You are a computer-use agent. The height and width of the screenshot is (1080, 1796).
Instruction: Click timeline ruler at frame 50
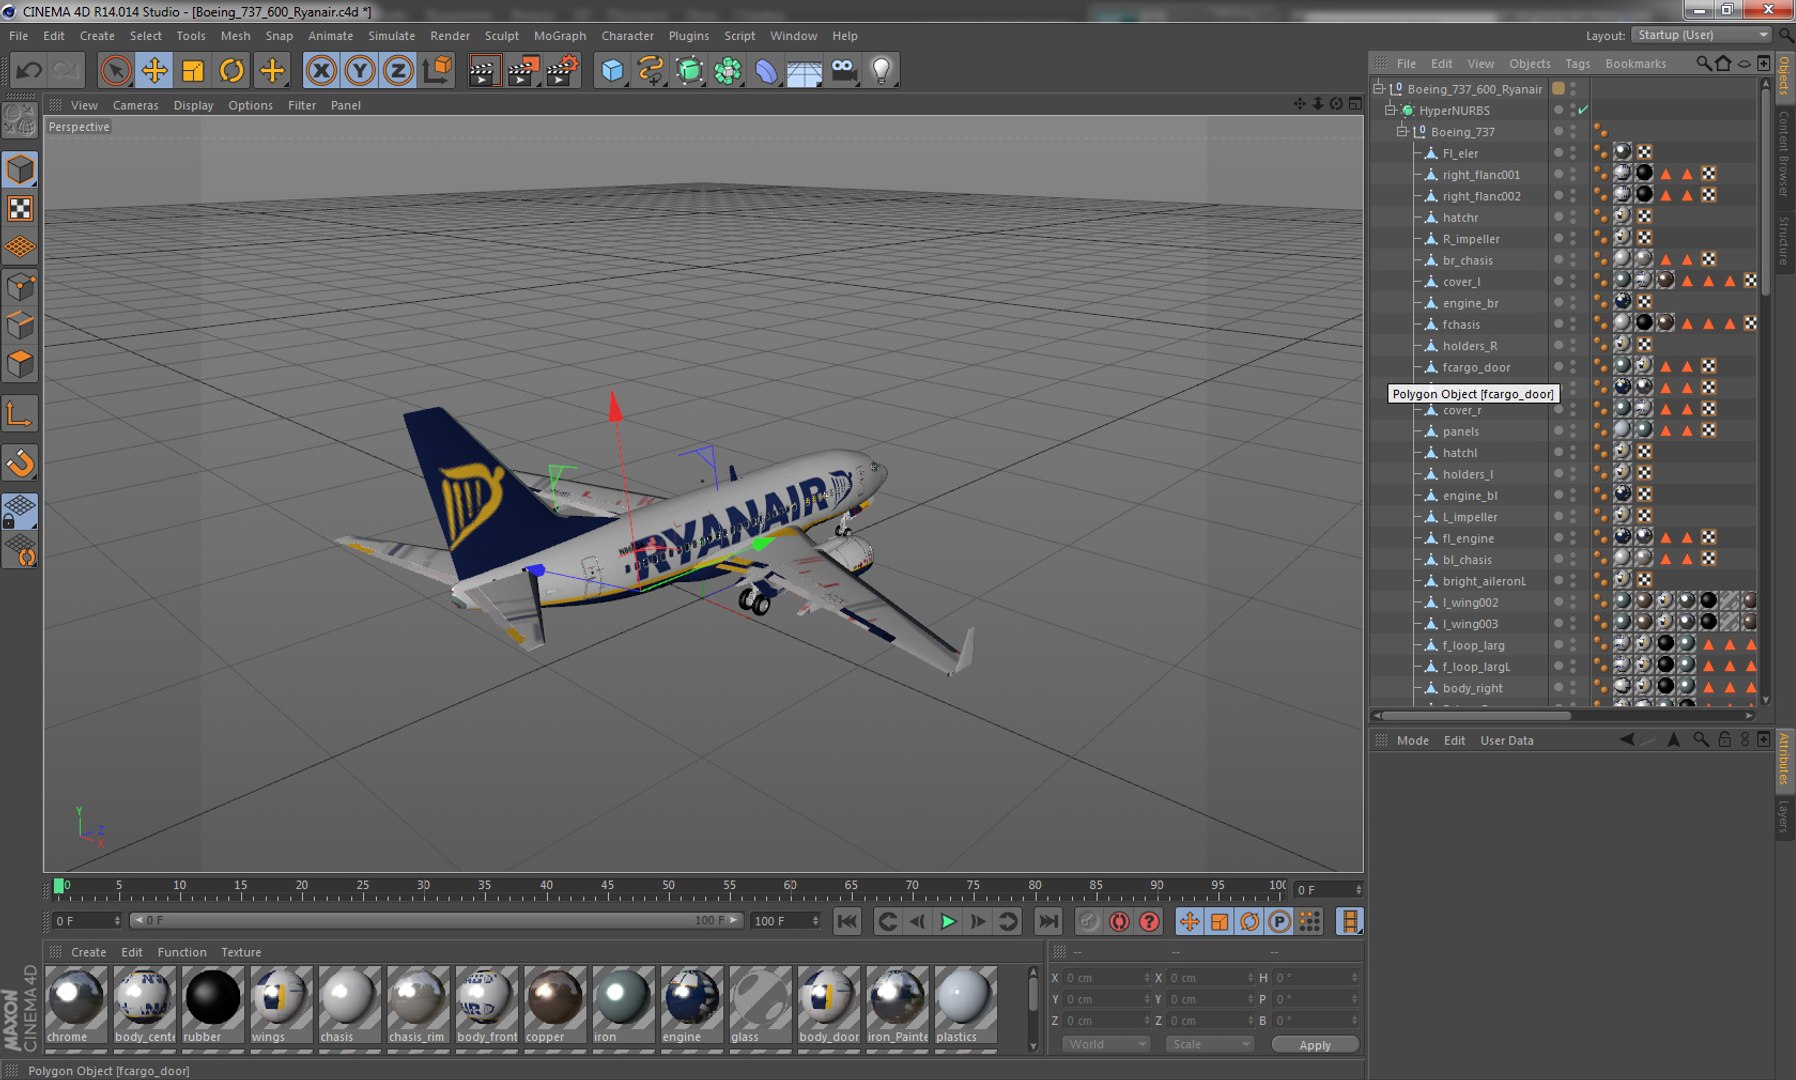point(668,887)
